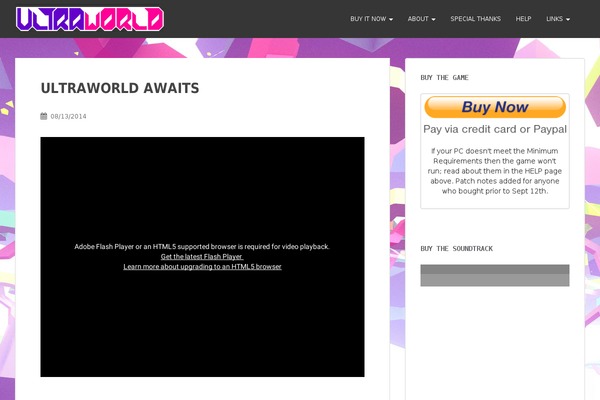Image resolution: width=600 pixels, height=400 pixels.
Task: Click the Ultraworld logo
Action: (90, 19)
